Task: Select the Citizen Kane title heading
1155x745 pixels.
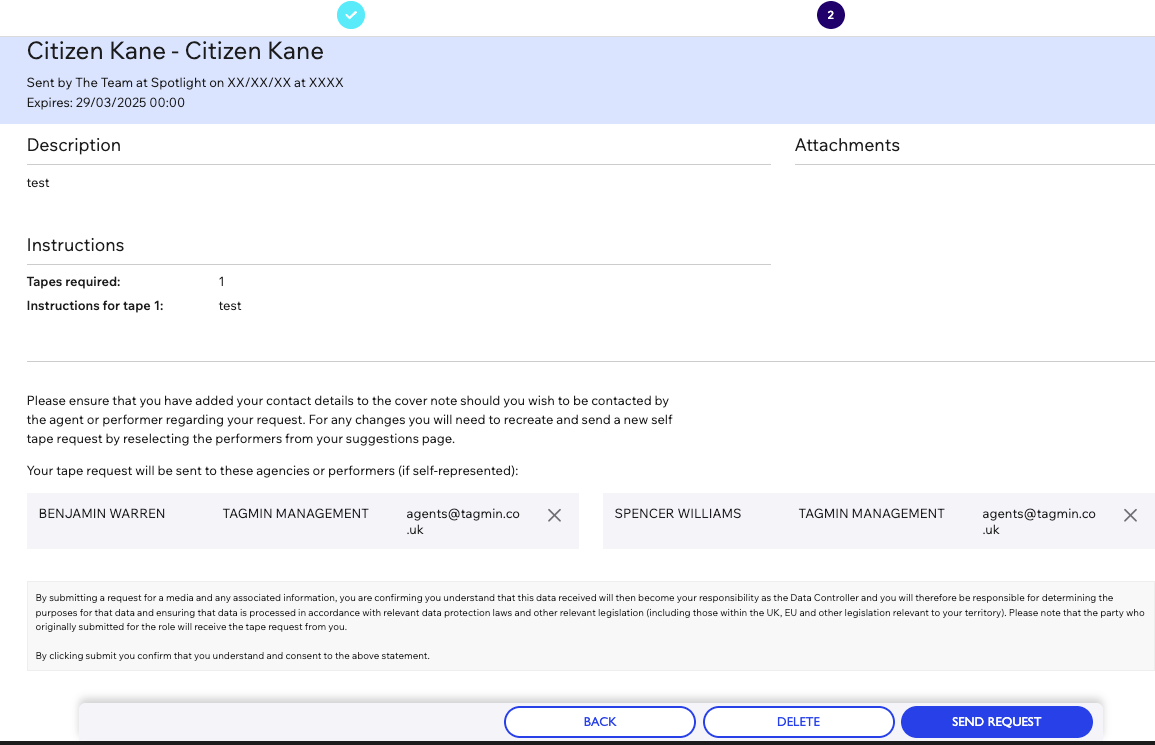Action: [175, 51]
